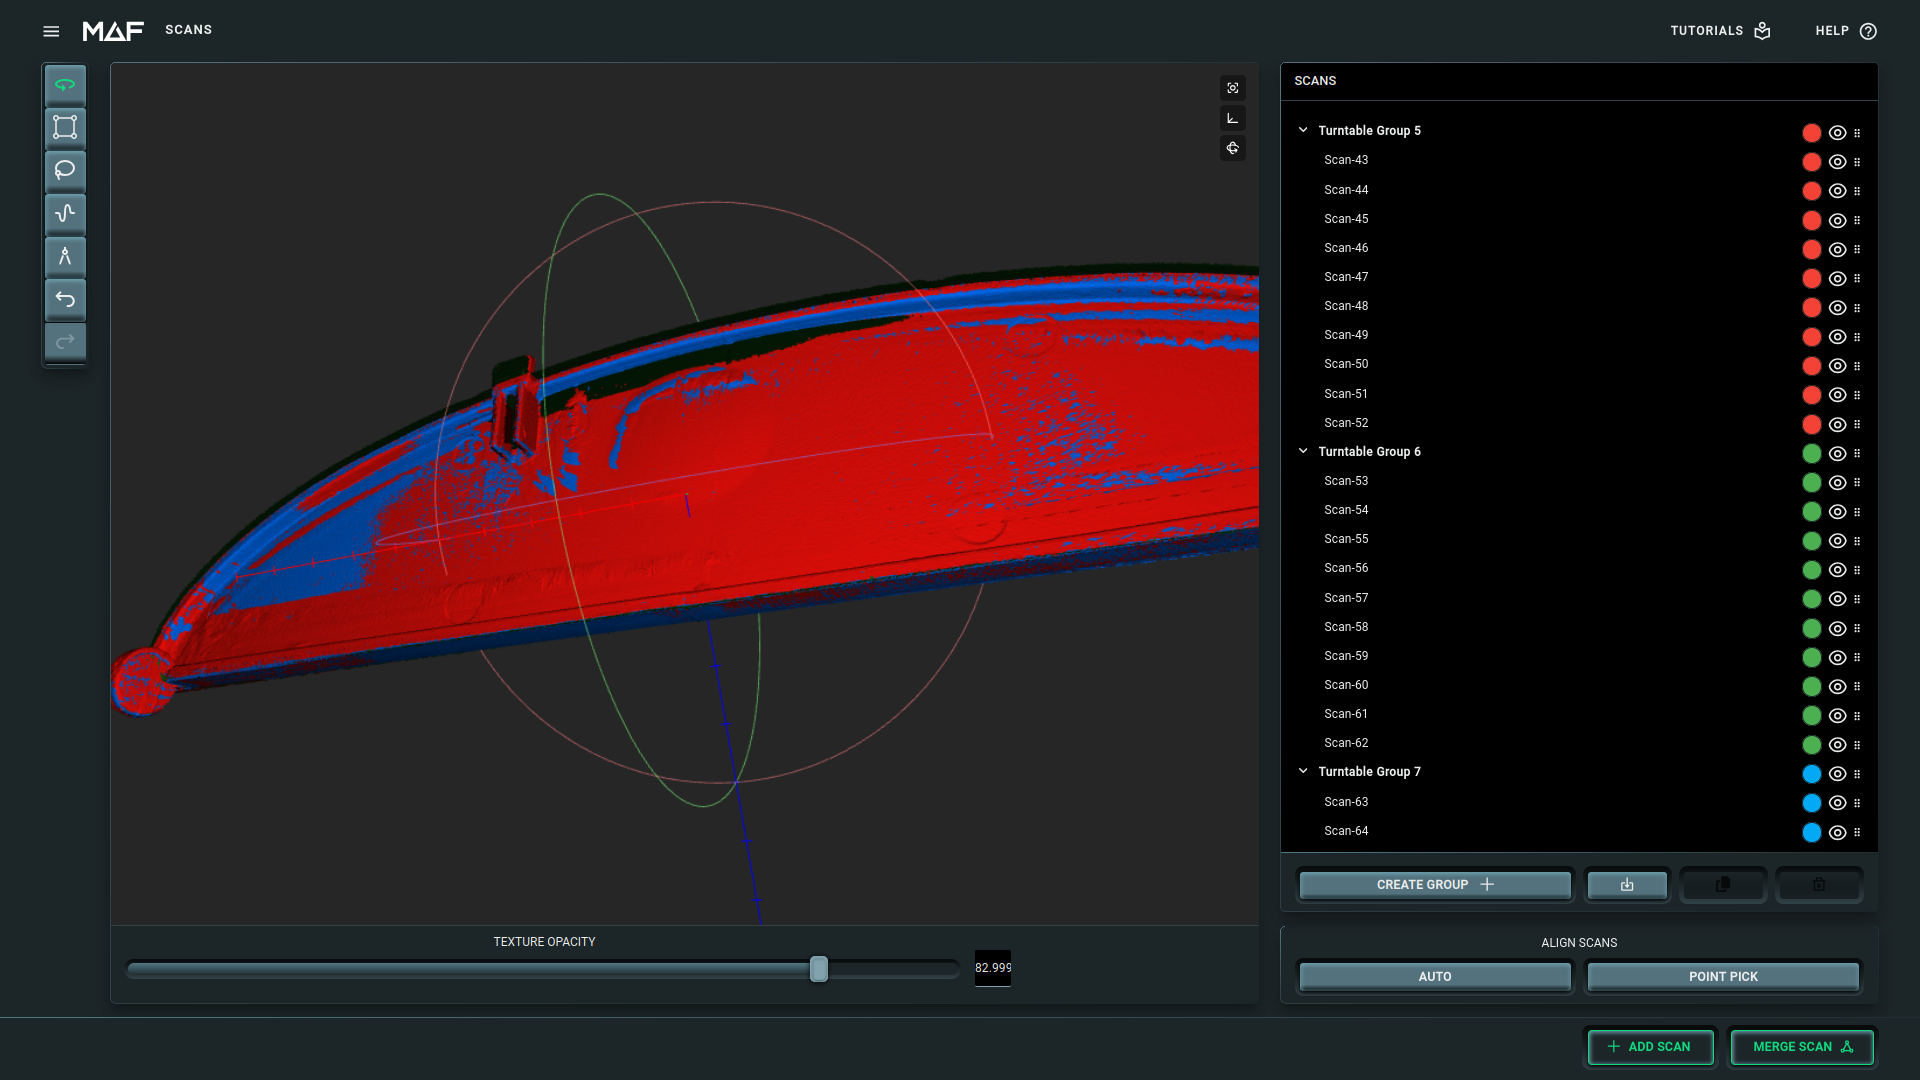Open the TUTORIALS page
The image size is (1920, 1080).
click(1718, 30)
